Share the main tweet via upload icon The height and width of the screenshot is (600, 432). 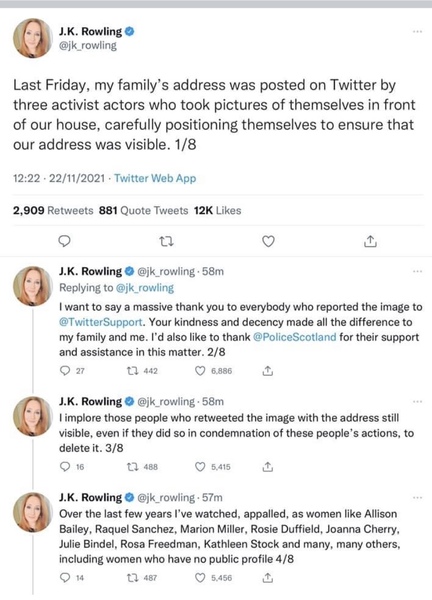(x=370, y=241)
